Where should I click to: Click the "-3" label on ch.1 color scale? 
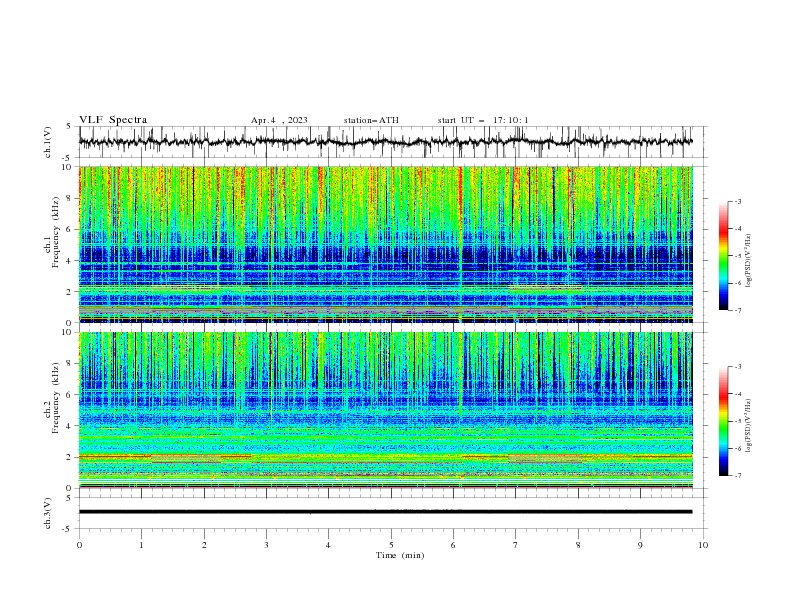[737, 201]
